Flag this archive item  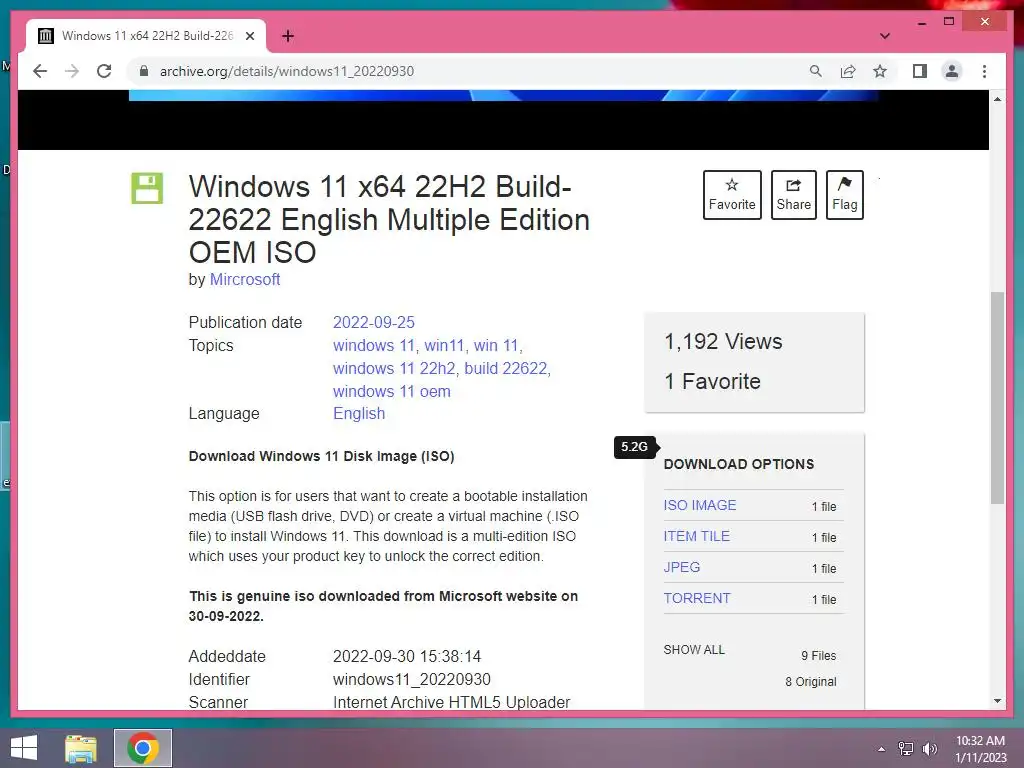[x=844, y=195]
